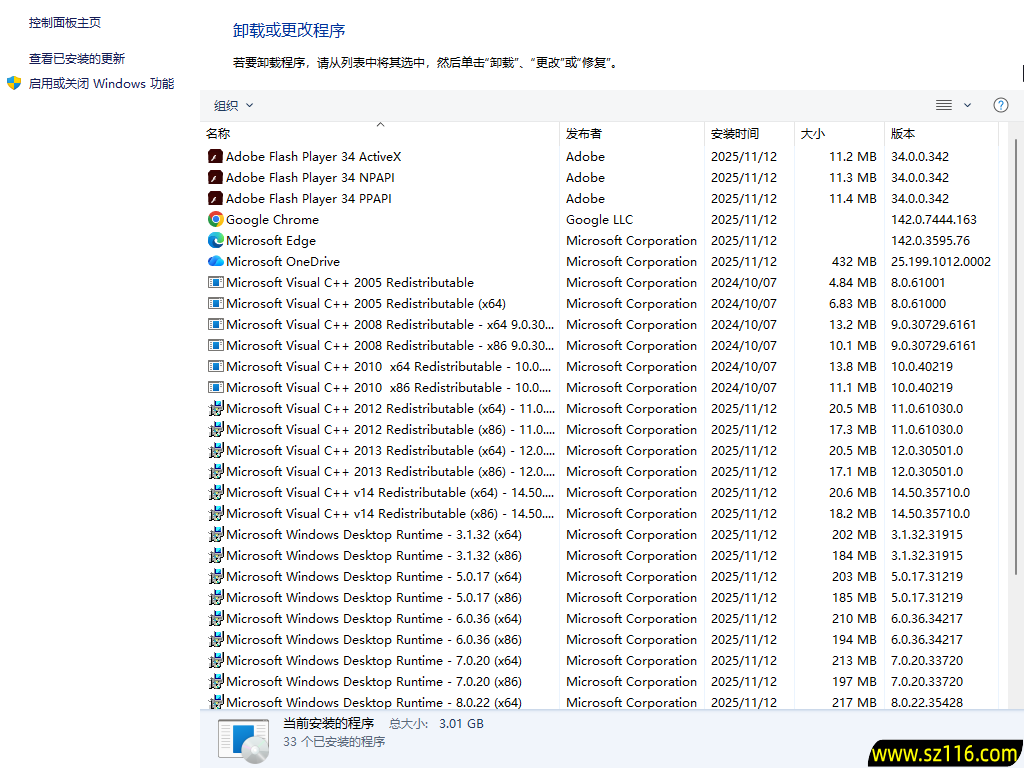The width and height of the screenshot is (1024, 768).
Task: Open 查看已安装的更新 link
Action: (x=77, y=59)
